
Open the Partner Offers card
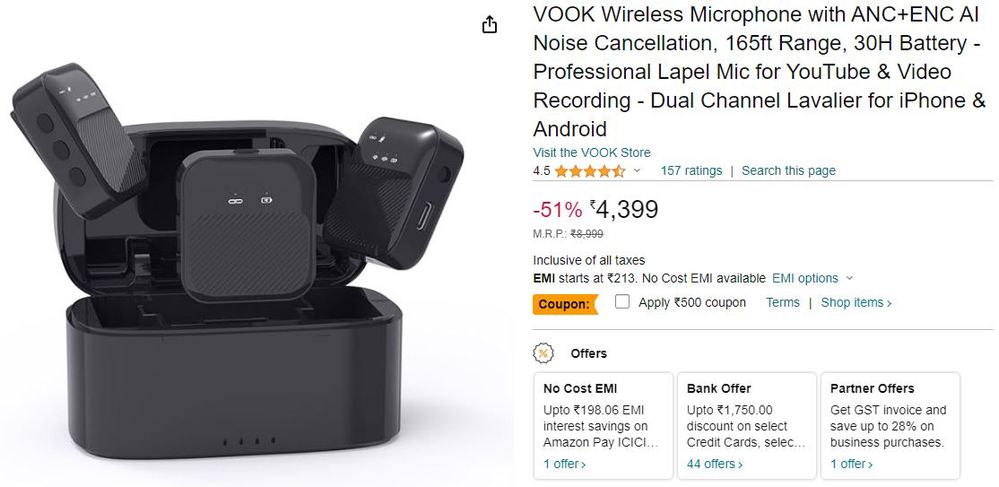coord(890,426)
